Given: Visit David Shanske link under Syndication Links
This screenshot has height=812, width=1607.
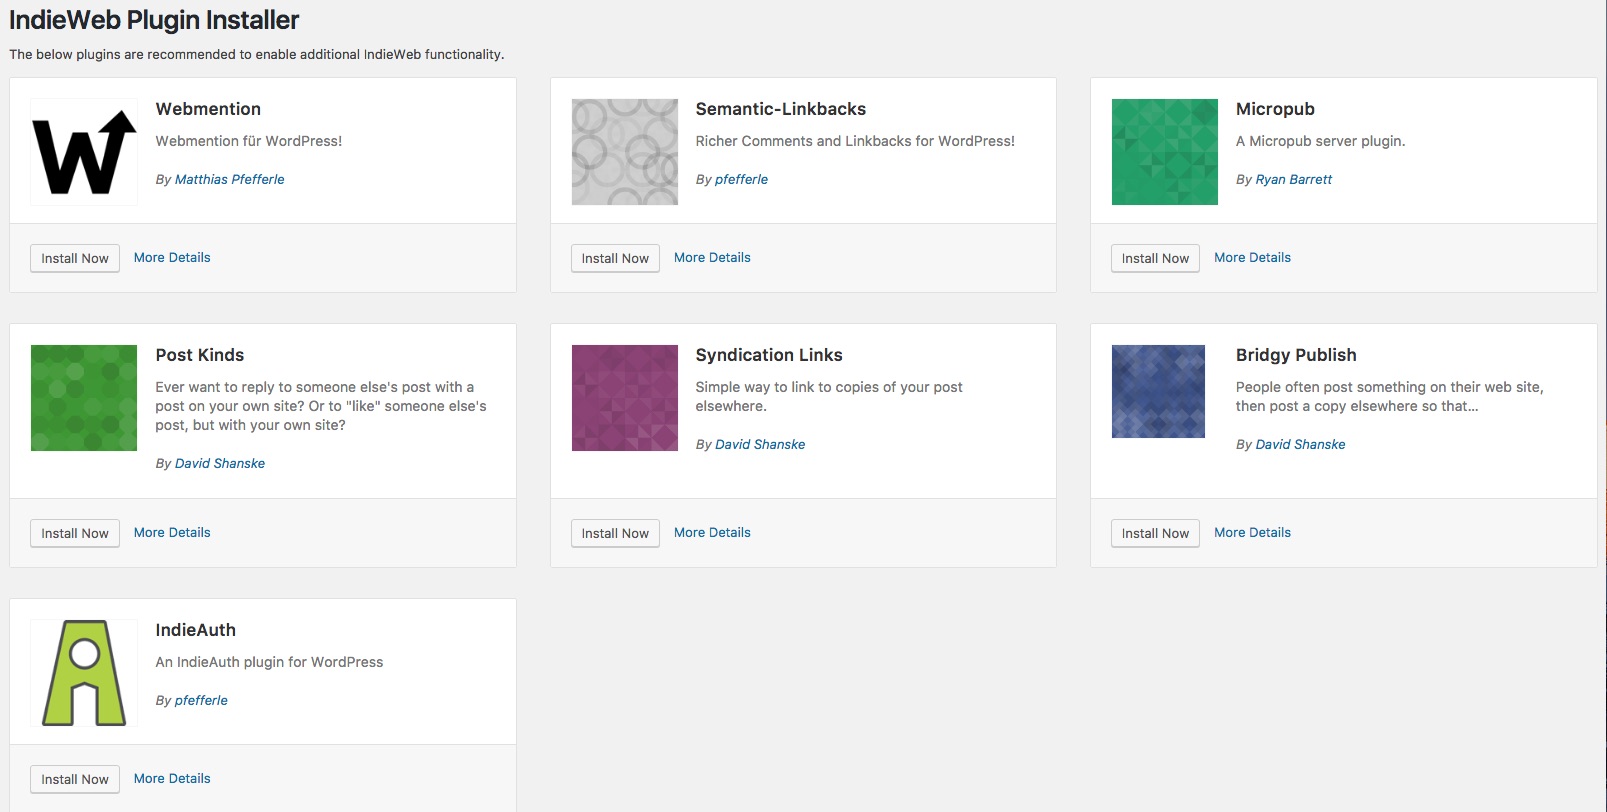Looking at the screenshot, I should click(x=760, y=444).
